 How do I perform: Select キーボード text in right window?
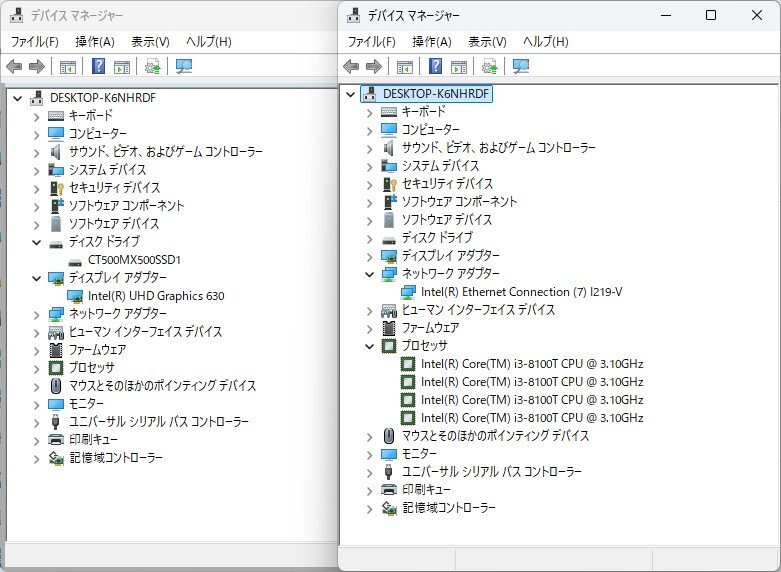(423, 112)
